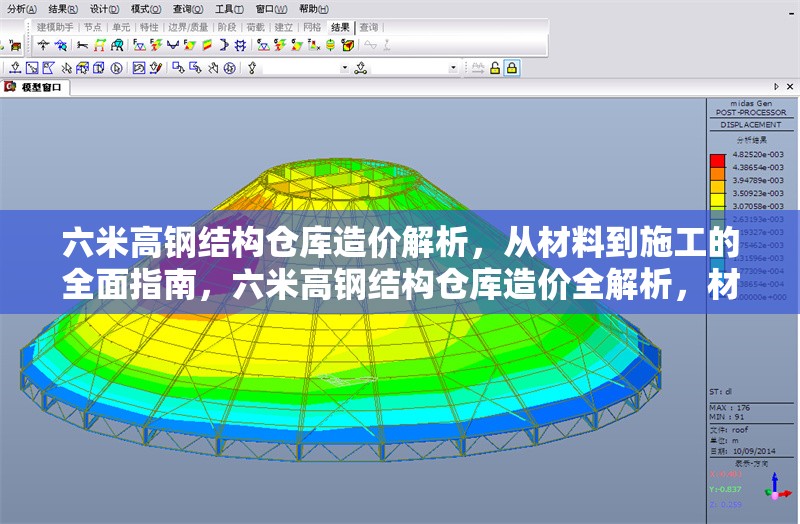Expand the second selection combo box dropdown

pos(453,68)
